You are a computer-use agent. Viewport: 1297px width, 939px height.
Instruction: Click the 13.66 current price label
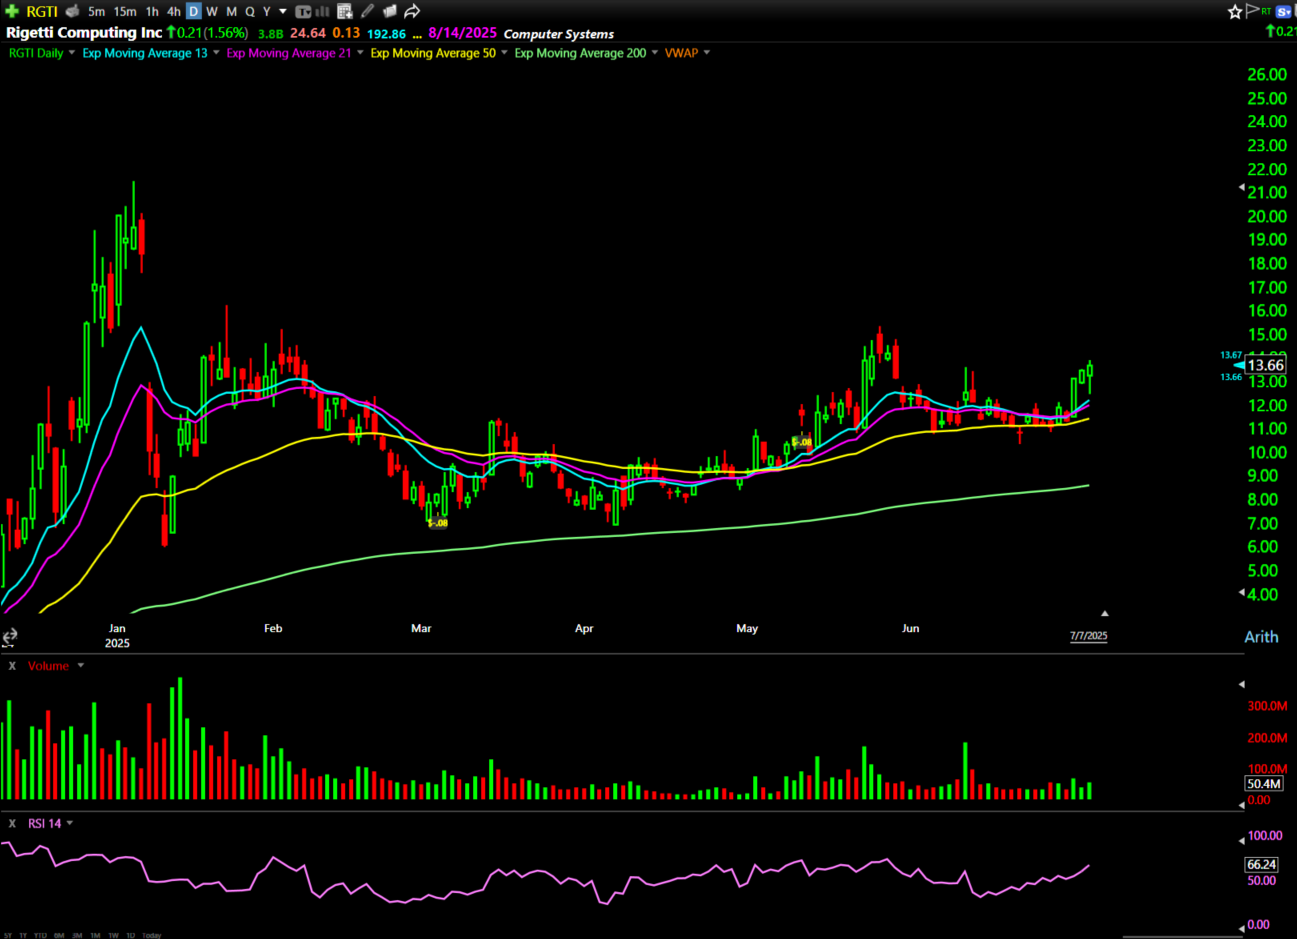tap(1265, 366)
